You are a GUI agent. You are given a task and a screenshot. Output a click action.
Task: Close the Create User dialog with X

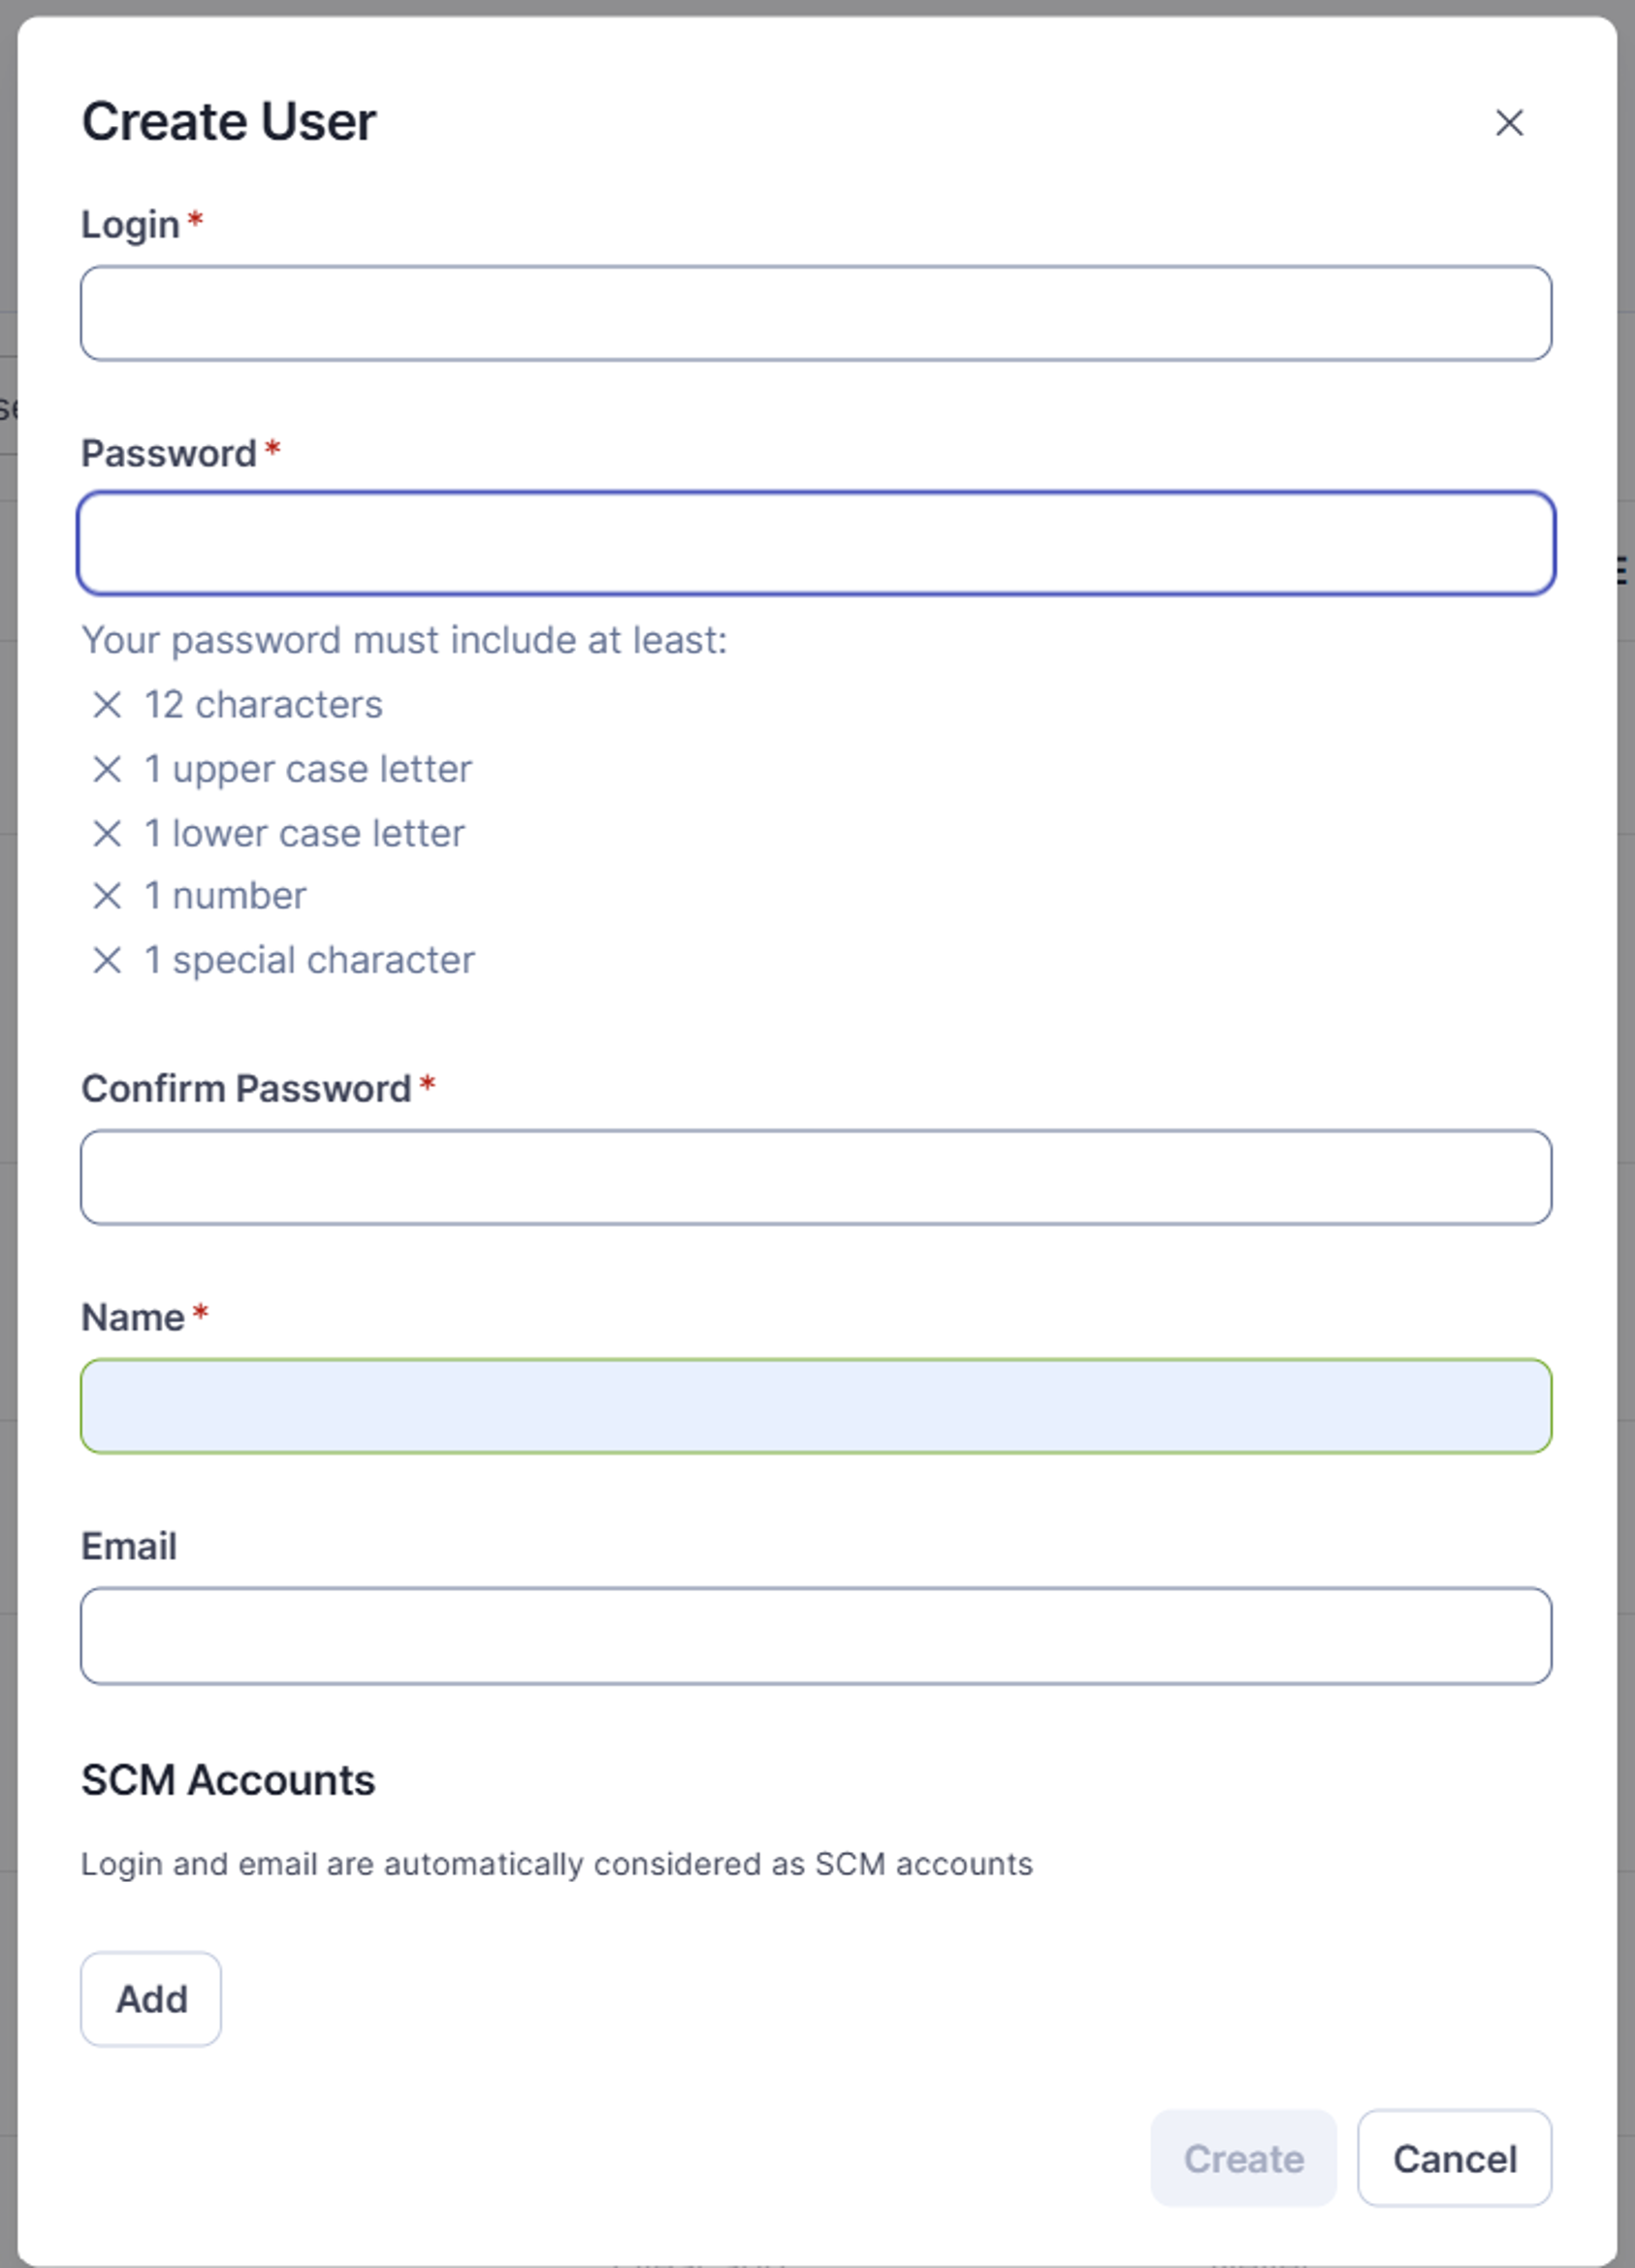pyautogui.click(x=1508, y=123)
